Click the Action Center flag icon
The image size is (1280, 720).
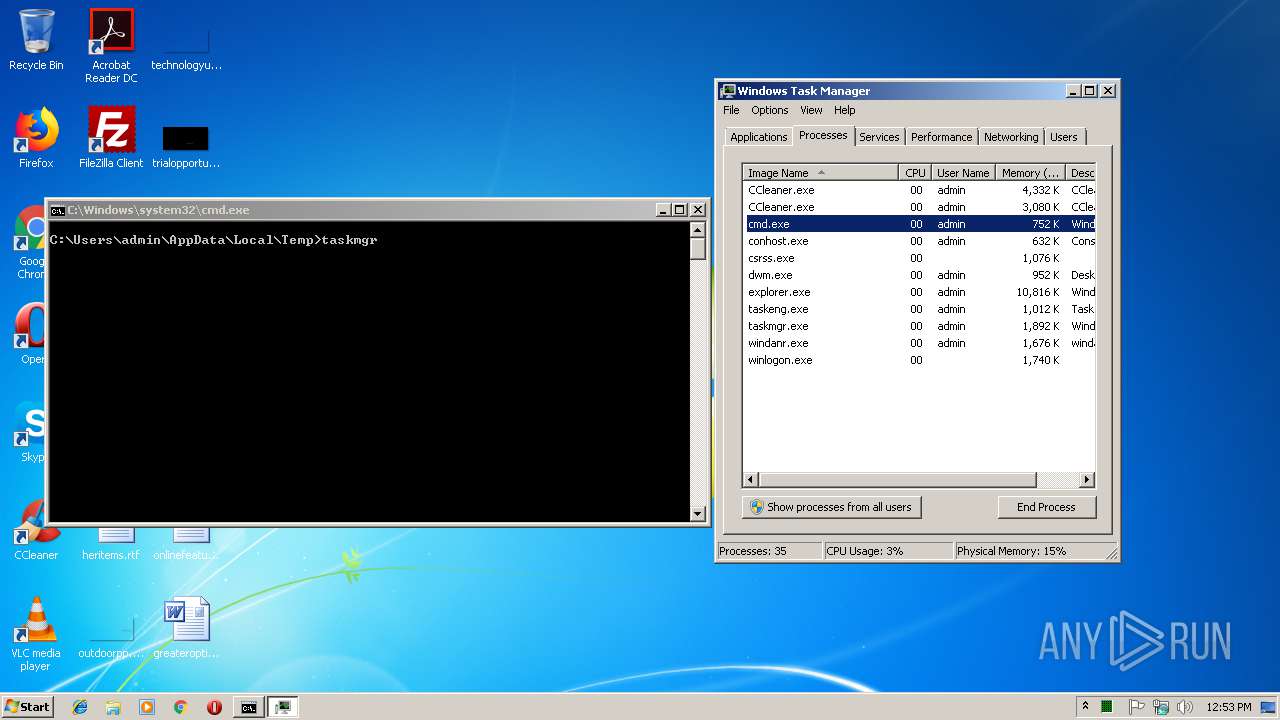1137,707
